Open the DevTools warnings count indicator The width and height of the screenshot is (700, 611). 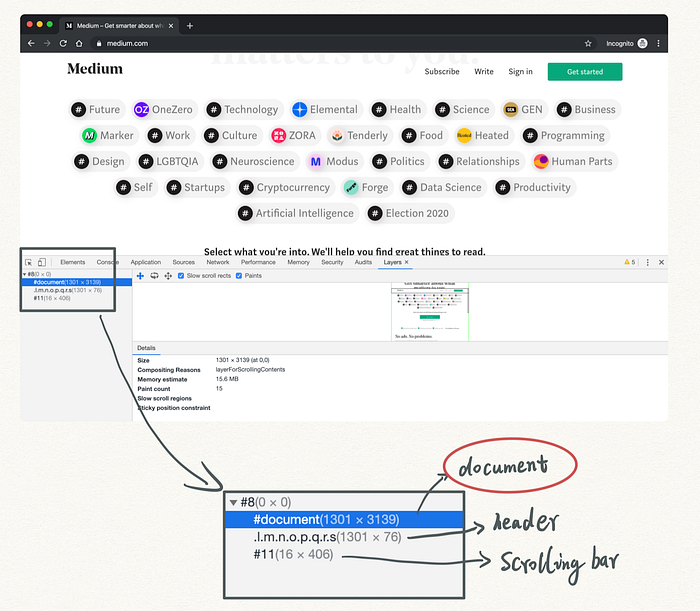tap(629, 262)
